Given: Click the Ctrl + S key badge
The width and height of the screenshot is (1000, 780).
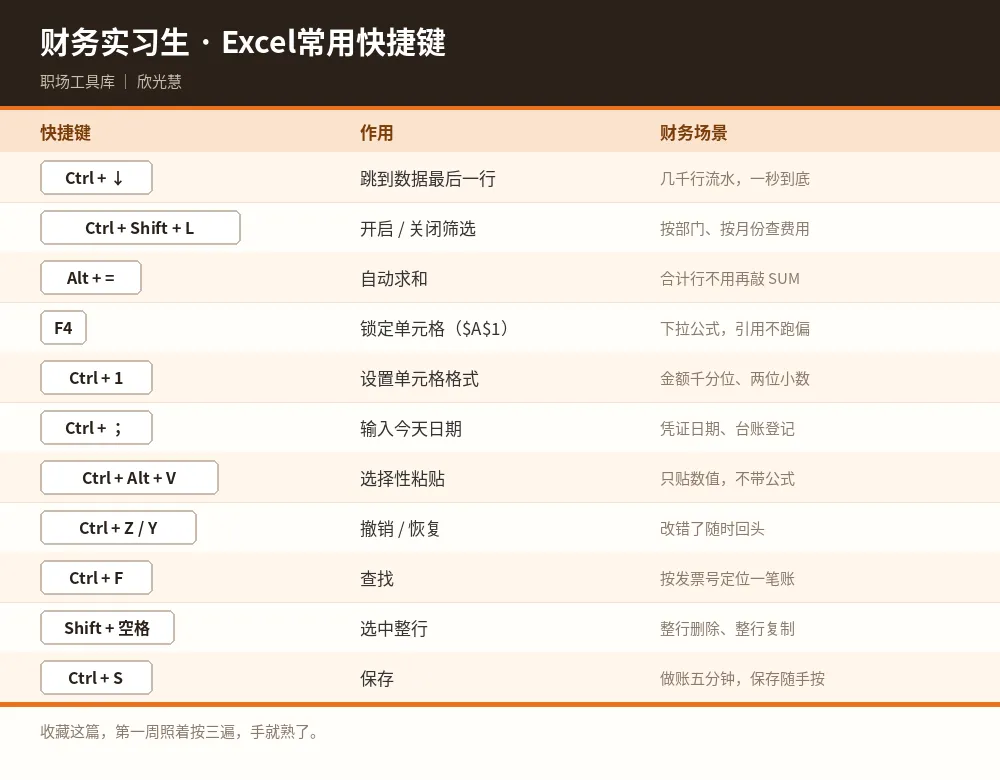Looking at the screenshot, I should 96,677.
